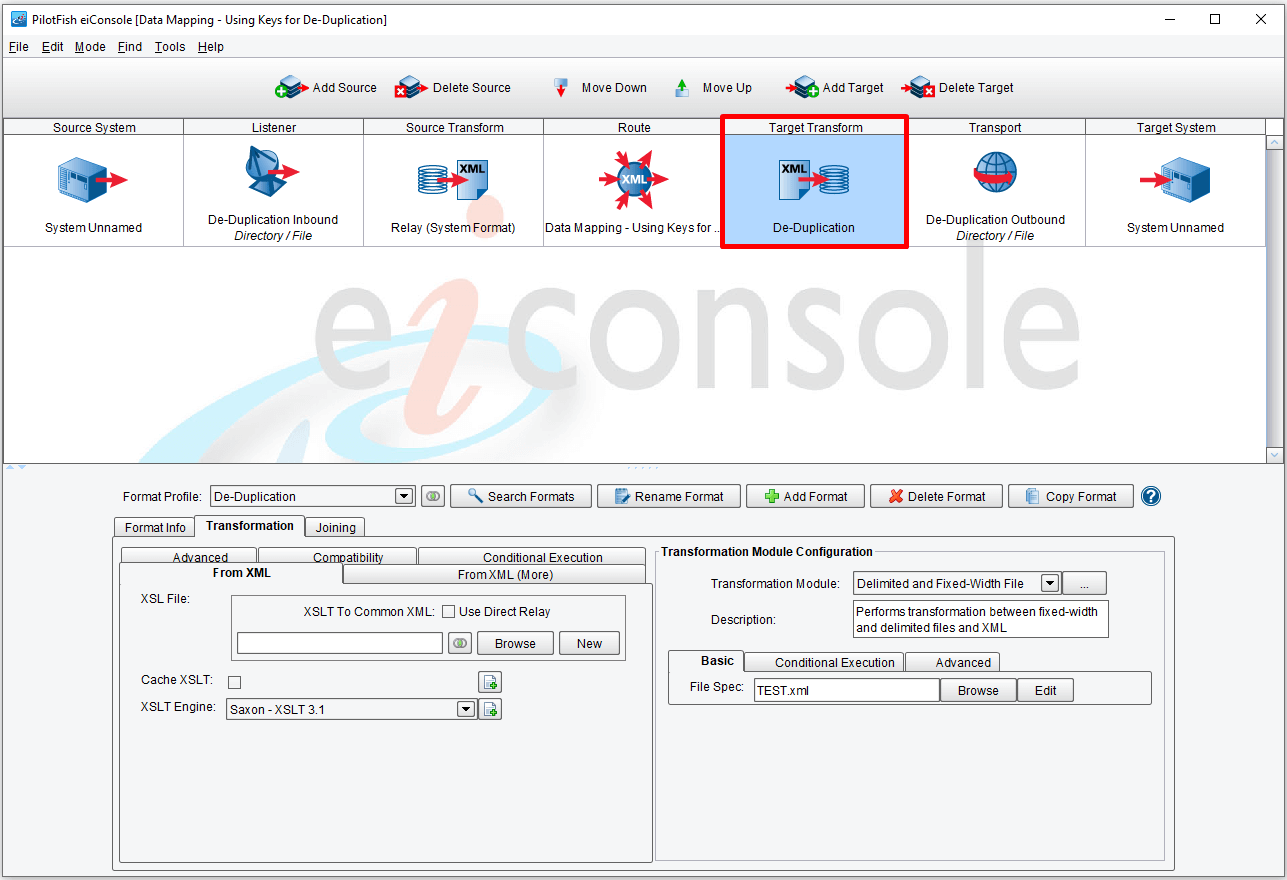Click the icon next to Format Profile dropdown
The height and width of the screenshot is (880, 1287).
pos(432,496)
